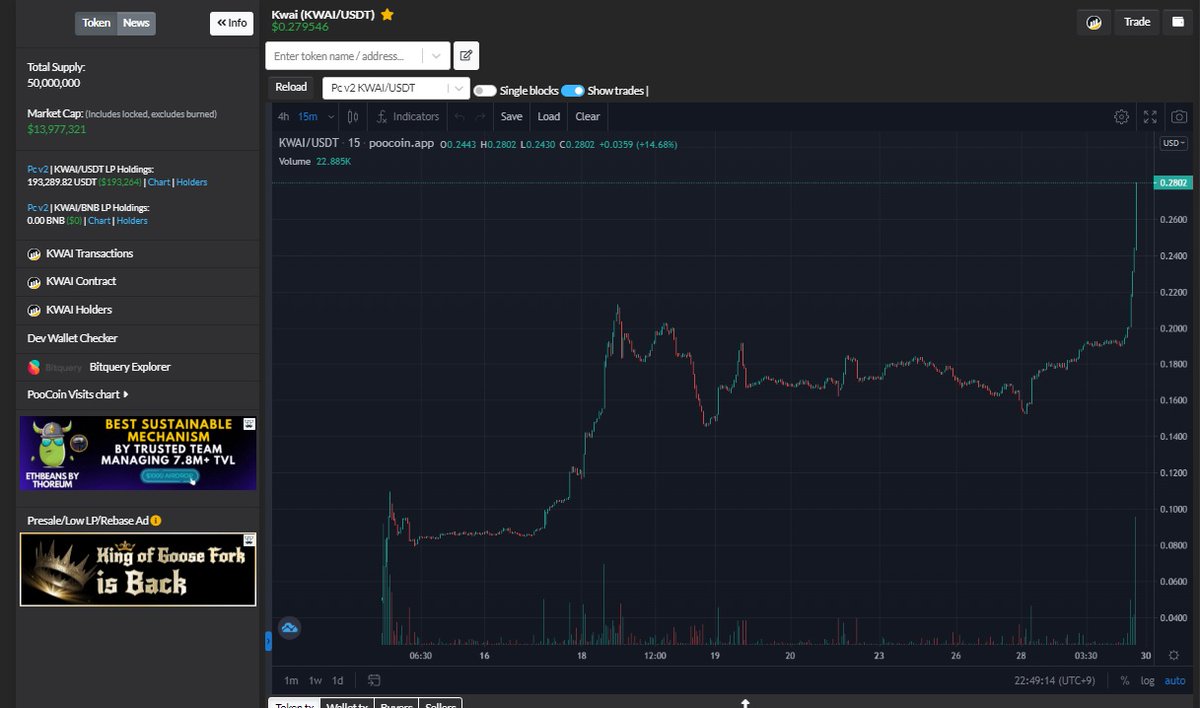Toggle auto scale mode
The width and height of the screenshot is (1200, 708).
[1174, 680]
